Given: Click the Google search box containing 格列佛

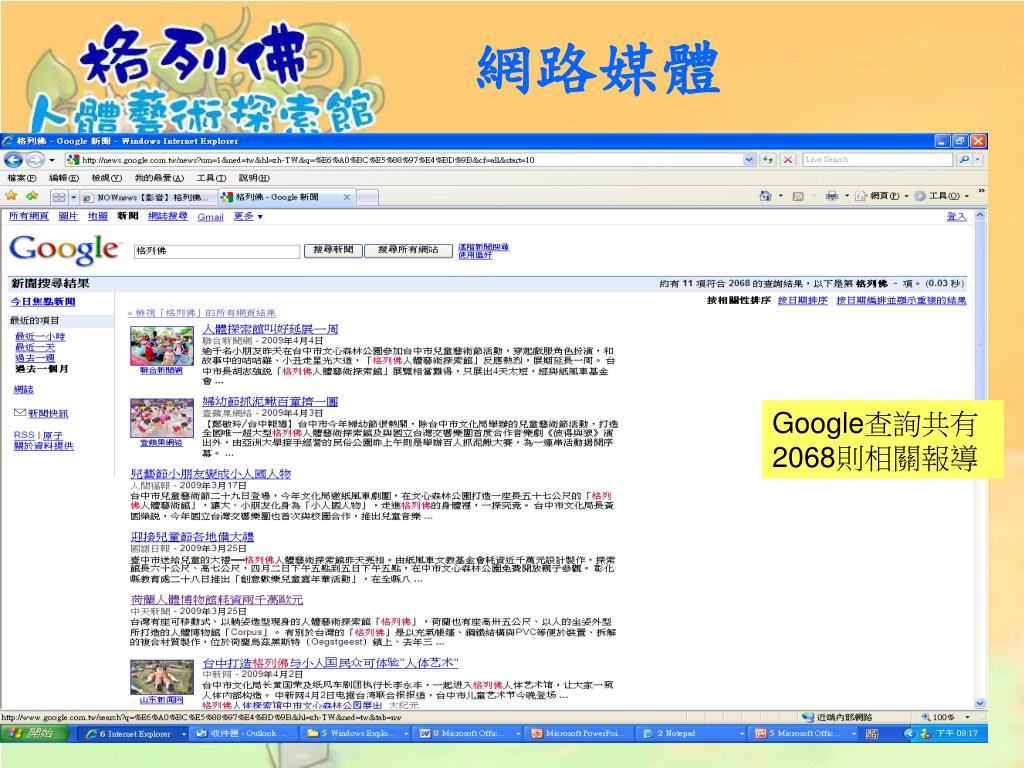Looking at the screenshot, I should tap(216, 251).
